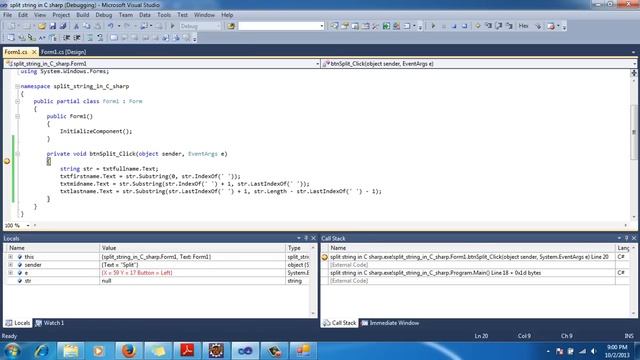Image resolution: width=640 pixels, height=360 pixels.
Task: Click the Breakpoints window icon in debug toolbar
Action: point(551,26)
